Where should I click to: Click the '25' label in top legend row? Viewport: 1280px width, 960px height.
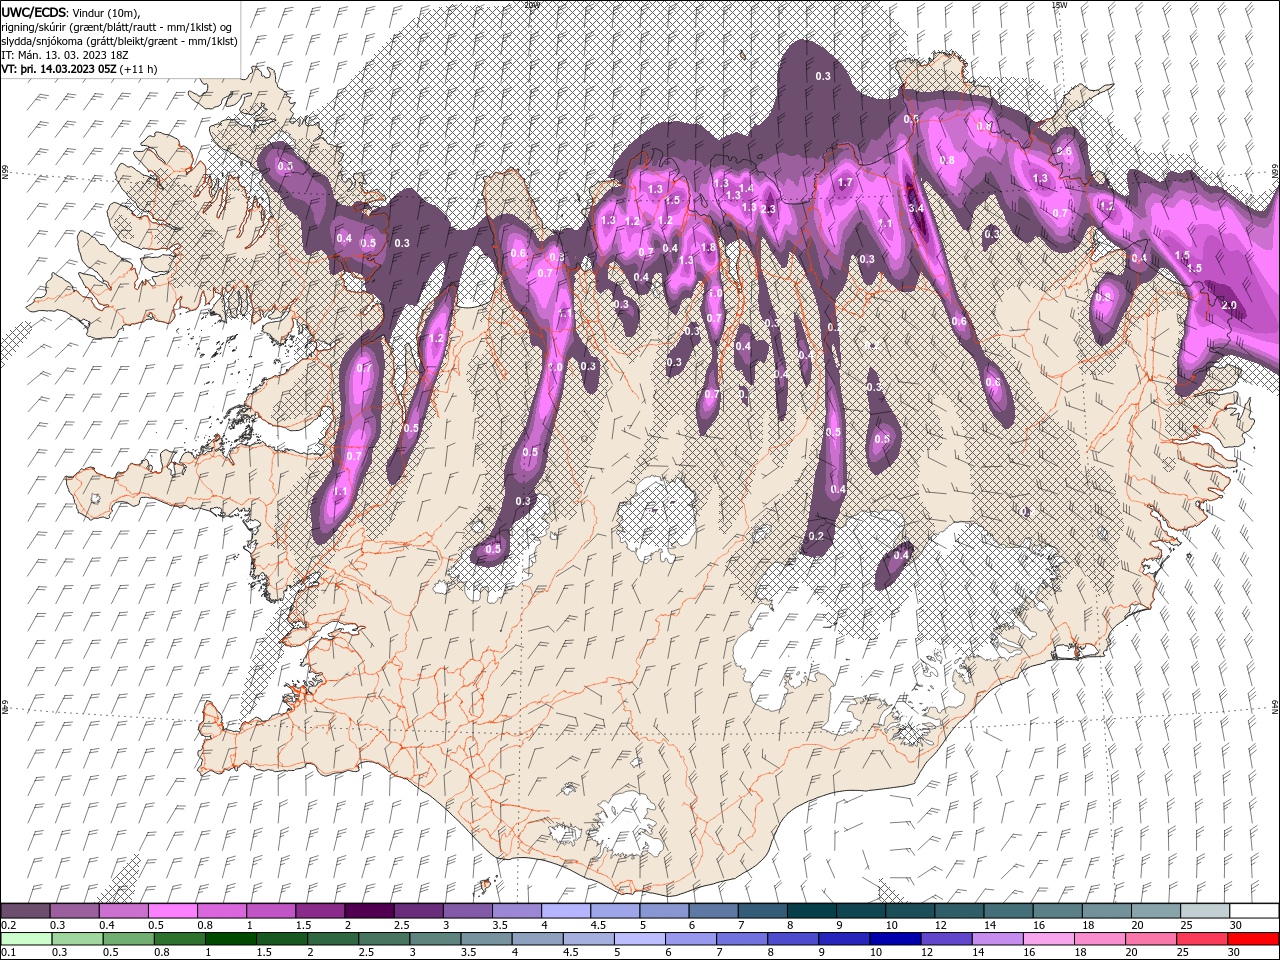pyautogui.click(x=1186, y=925)
